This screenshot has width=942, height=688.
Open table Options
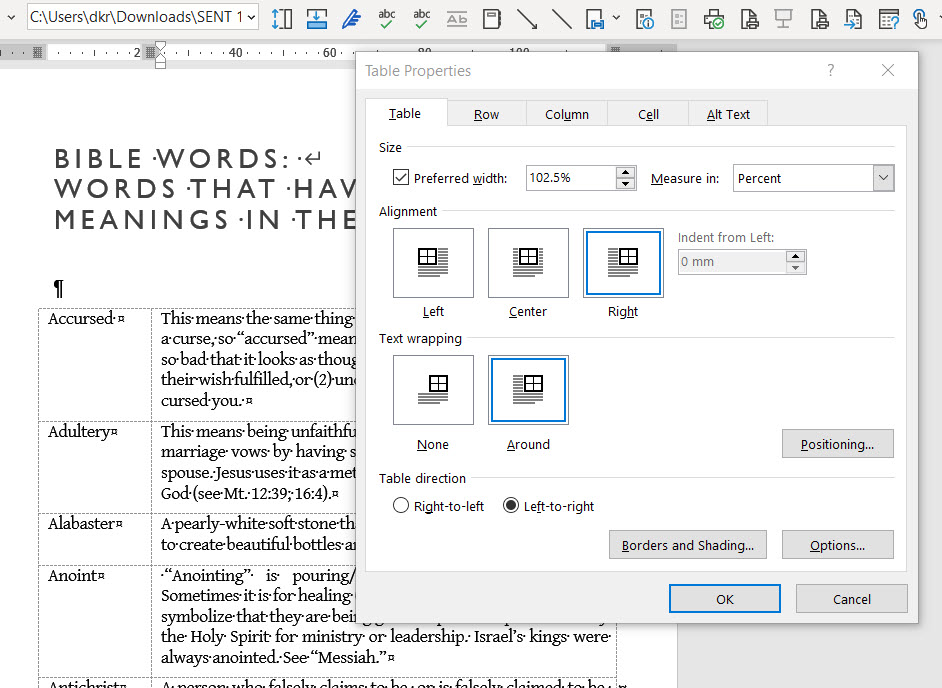pos(837,544)
